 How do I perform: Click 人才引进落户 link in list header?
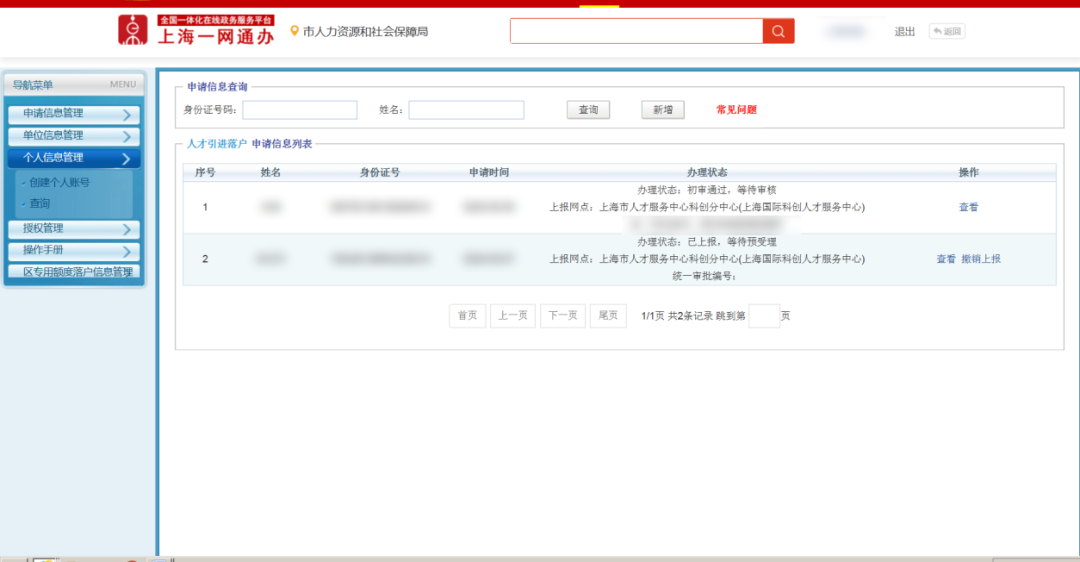pyautogui.click(x=216, y=144)
